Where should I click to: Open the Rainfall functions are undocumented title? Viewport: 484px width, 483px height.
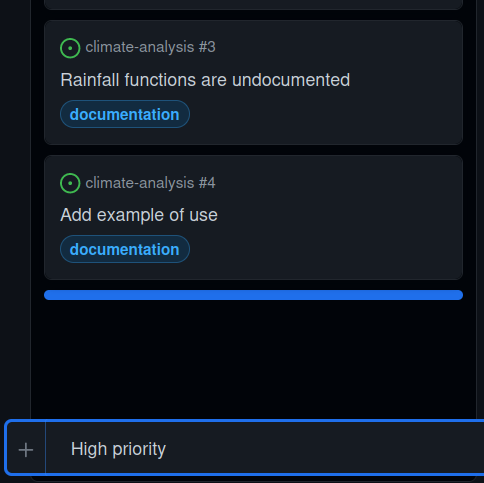point(205,80)
